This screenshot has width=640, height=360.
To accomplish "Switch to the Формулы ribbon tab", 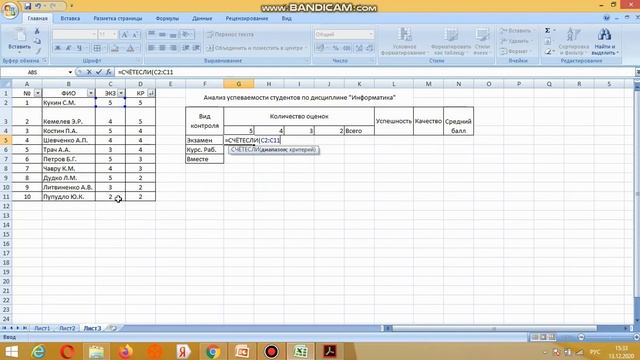I will [167, 18].
